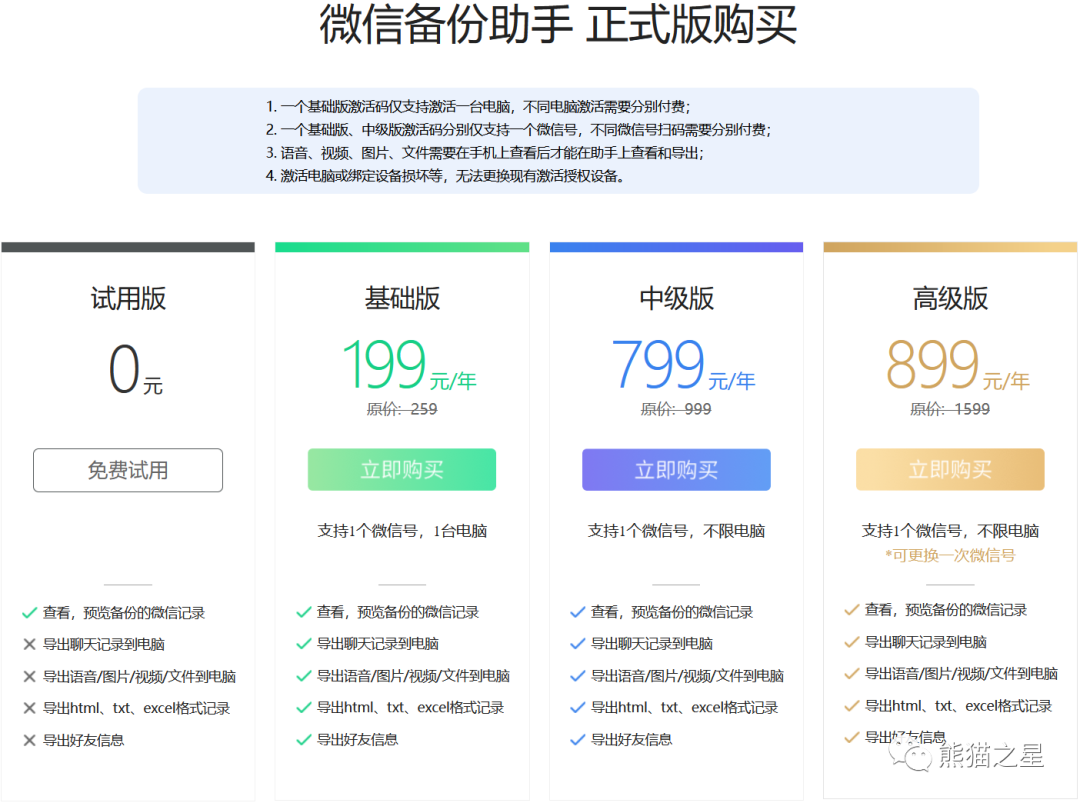Click the 0元 price in 试用版
The image size is (1080, 803).
pyautogui.click(x=136, y=370)
